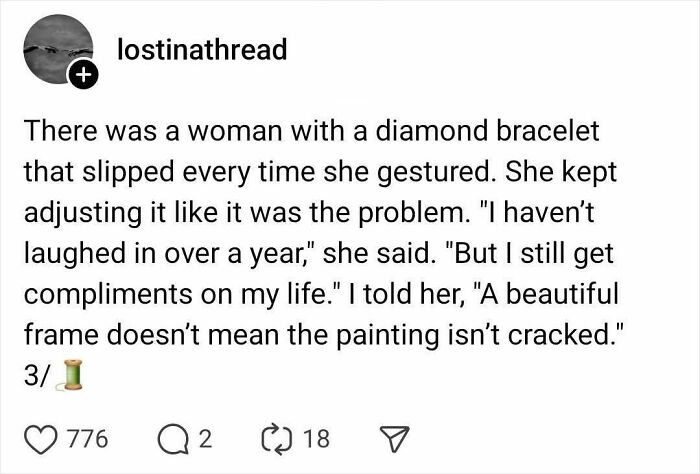Repost using the circular arrows icon
This screenshot has height=474, width=700.
[276, 439]
